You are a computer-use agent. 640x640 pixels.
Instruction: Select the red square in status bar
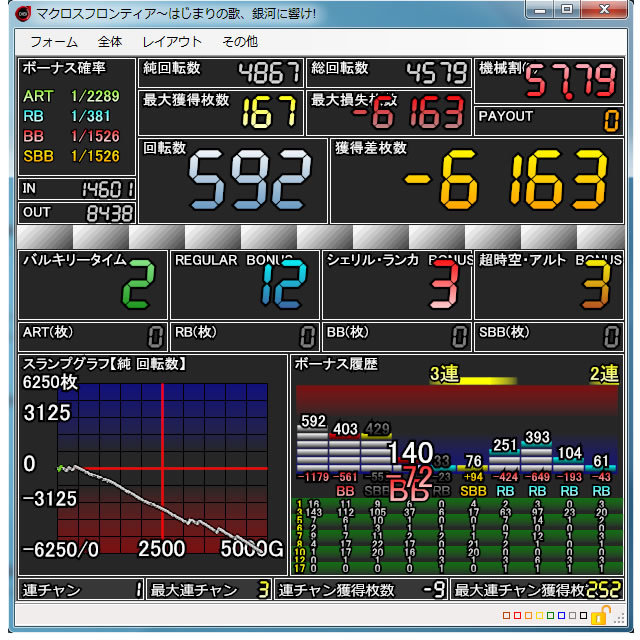point(517,616)
